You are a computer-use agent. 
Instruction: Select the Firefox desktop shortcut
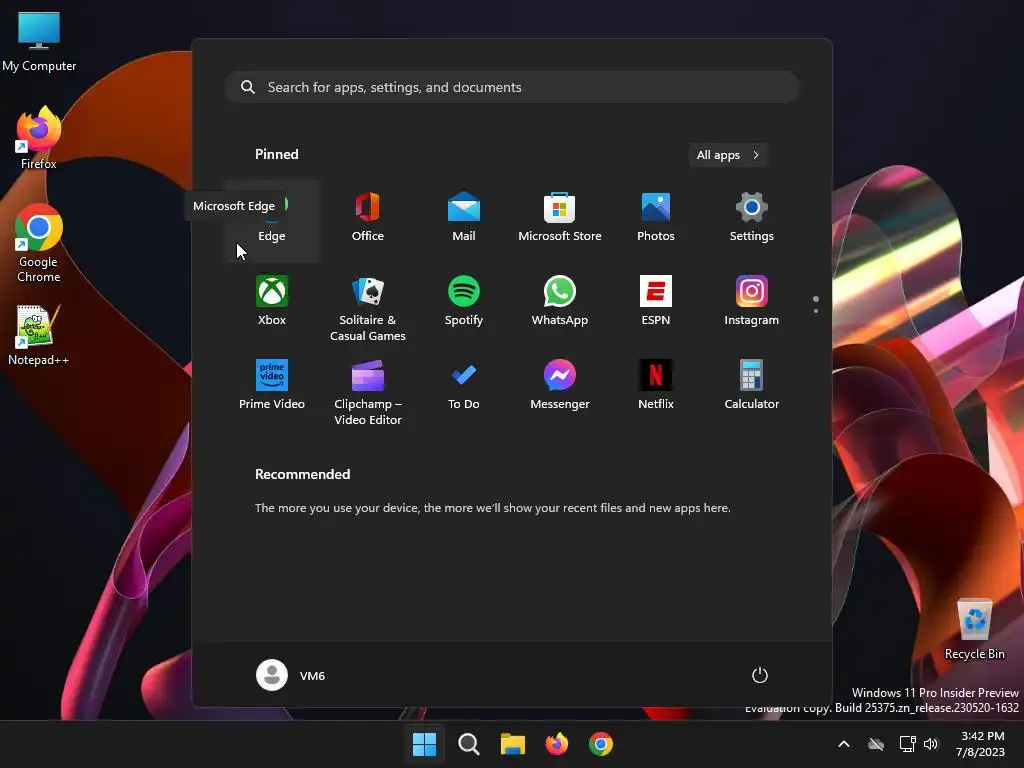point(39,138)
